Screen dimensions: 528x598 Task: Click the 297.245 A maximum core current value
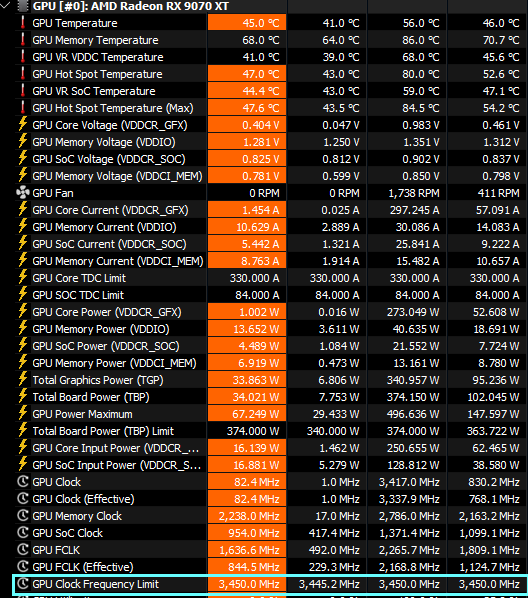click(x=414, y=210)
